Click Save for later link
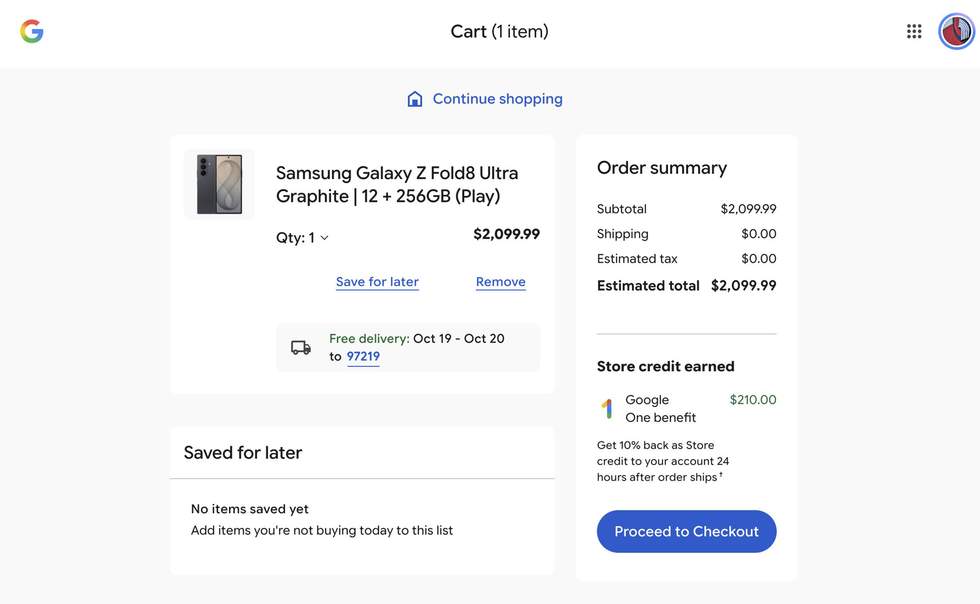 377,282
